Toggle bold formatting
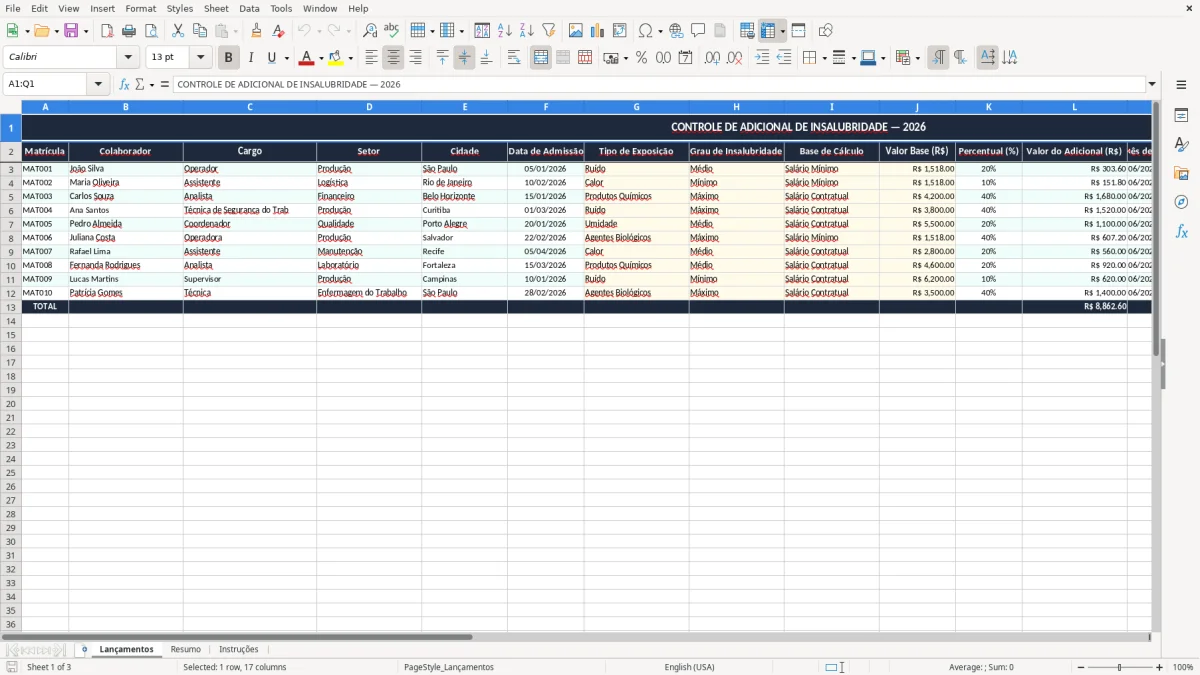The width and height of the screenshot is (1200, 675). (229, 58)
